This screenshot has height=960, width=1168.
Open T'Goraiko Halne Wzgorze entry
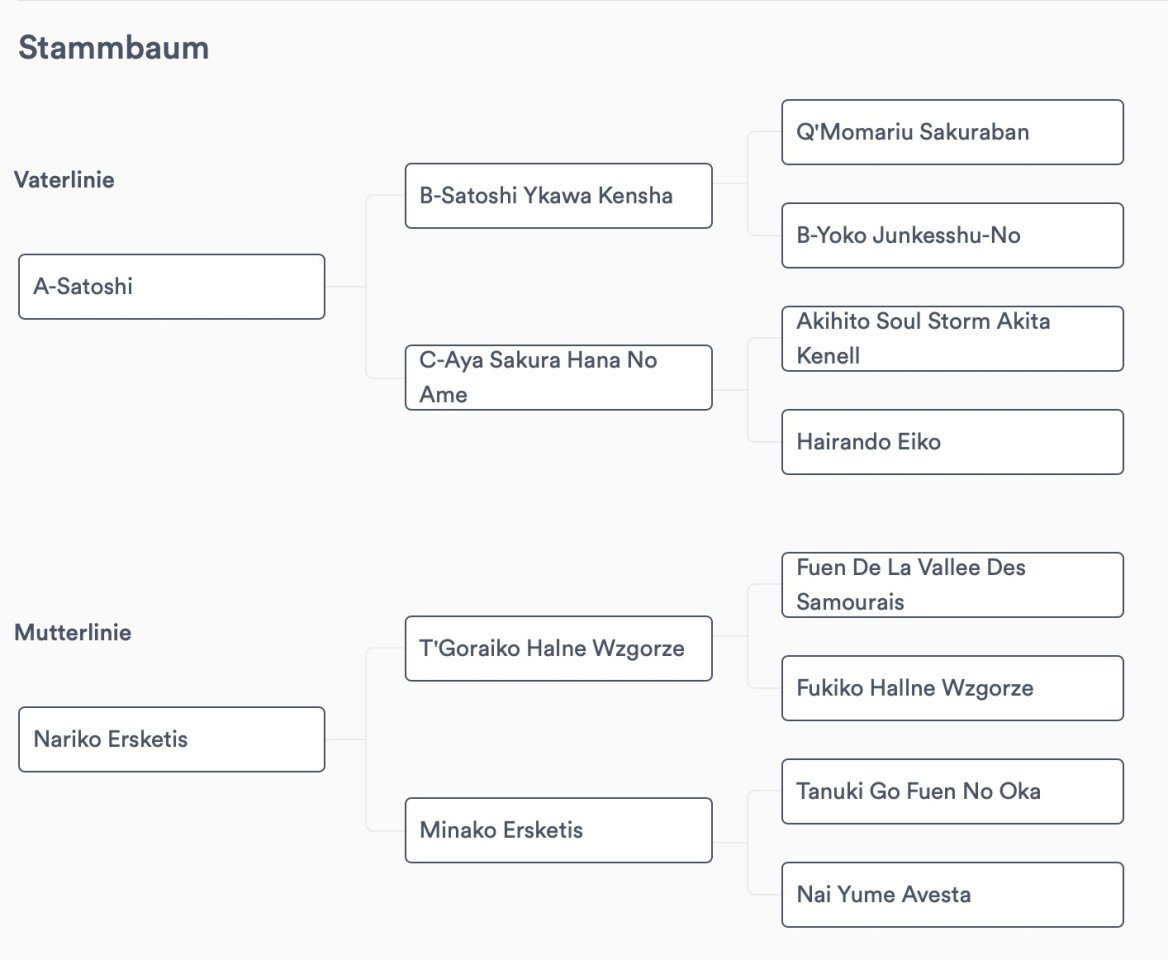(558, 649)
